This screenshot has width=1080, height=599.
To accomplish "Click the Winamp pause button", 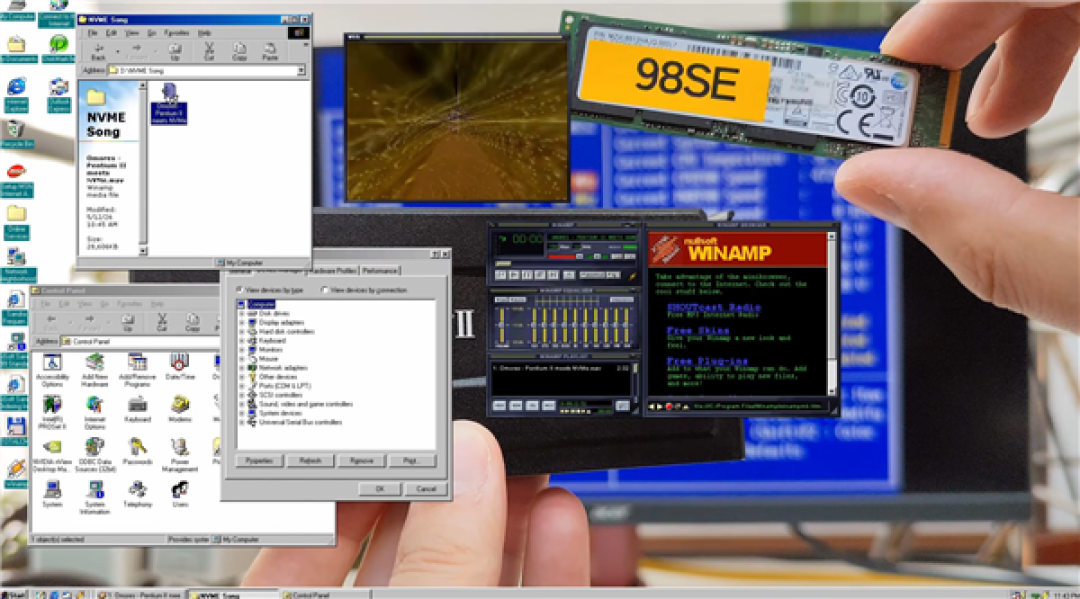I will [x=527, y=275].
